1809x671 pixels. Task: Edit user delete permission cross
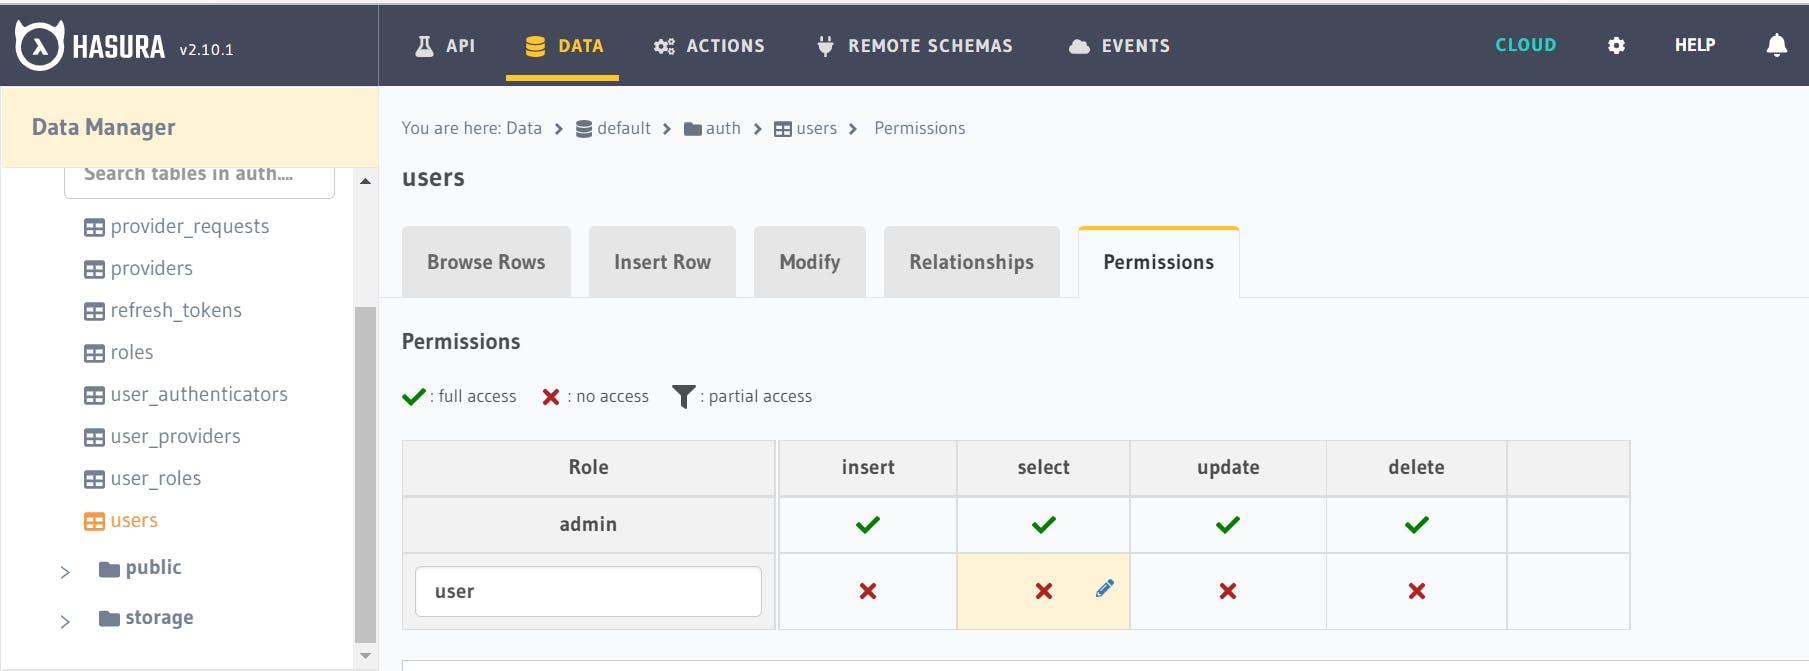pos(1417,591)
